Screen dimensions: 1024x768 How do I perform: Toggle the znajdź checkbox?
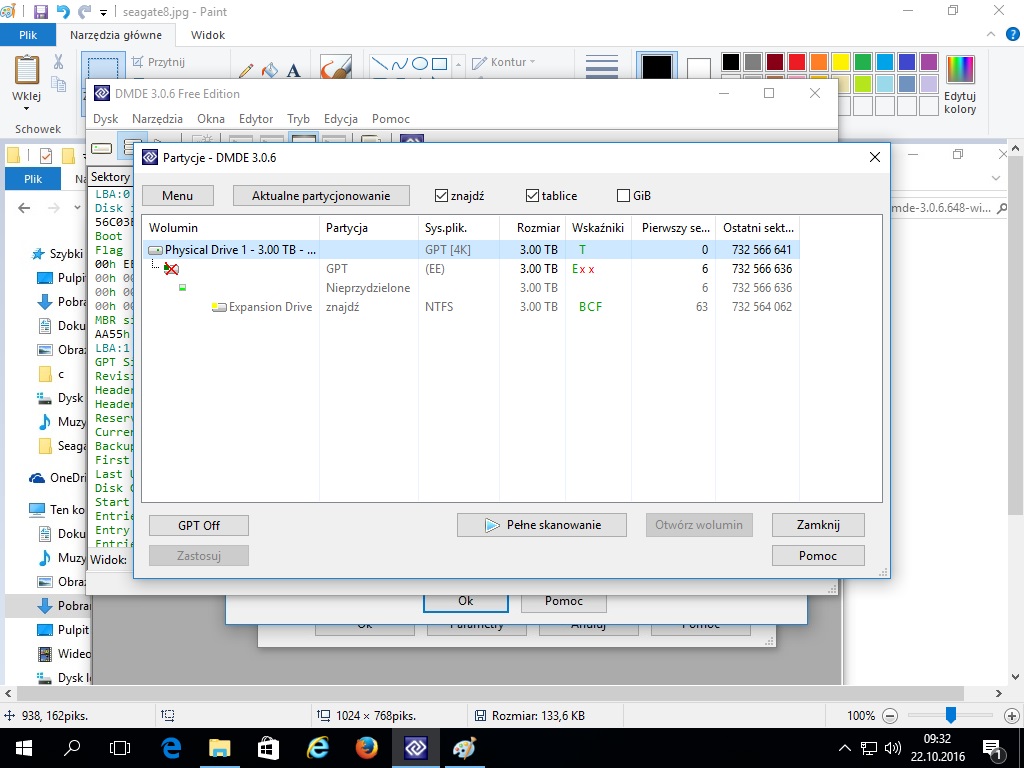click(441, 196)
